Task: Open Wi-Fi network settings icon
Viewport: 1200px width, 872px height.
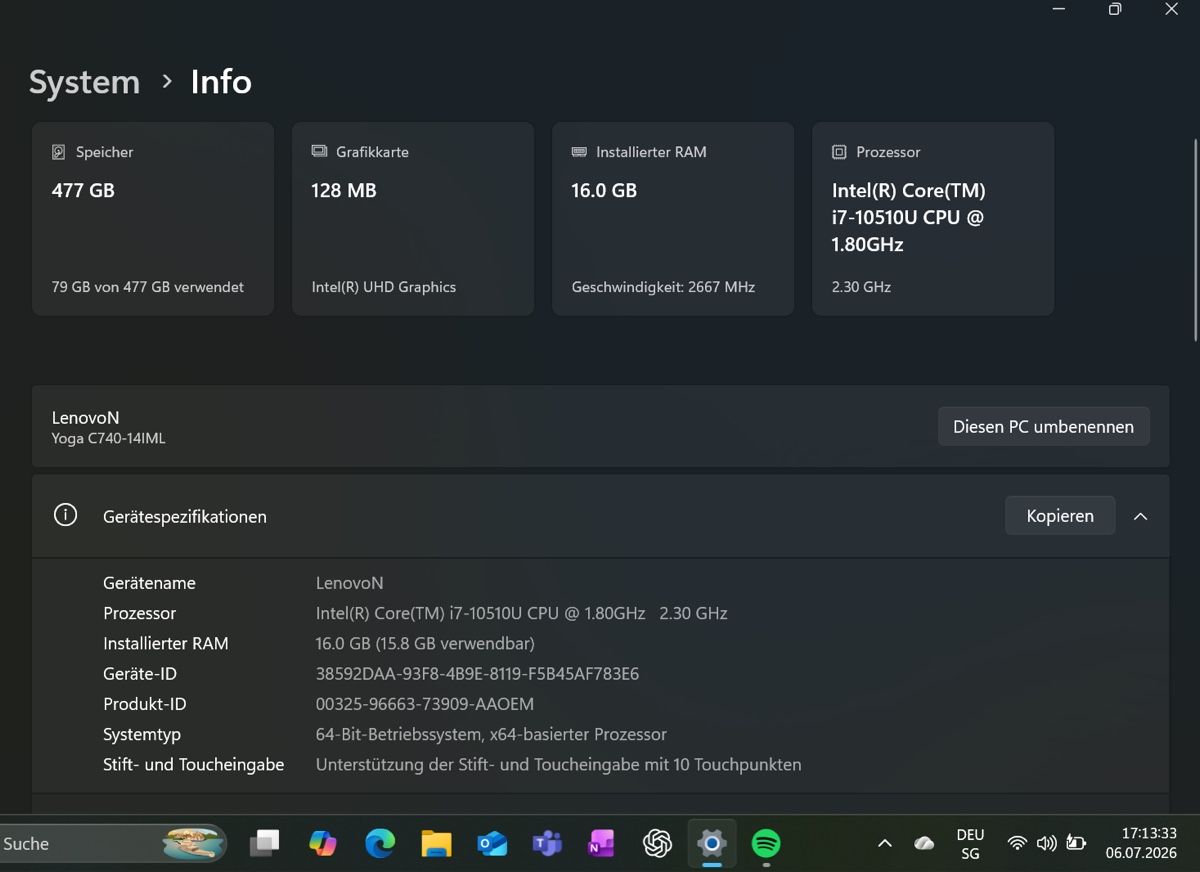Action: pos(1017,844)
